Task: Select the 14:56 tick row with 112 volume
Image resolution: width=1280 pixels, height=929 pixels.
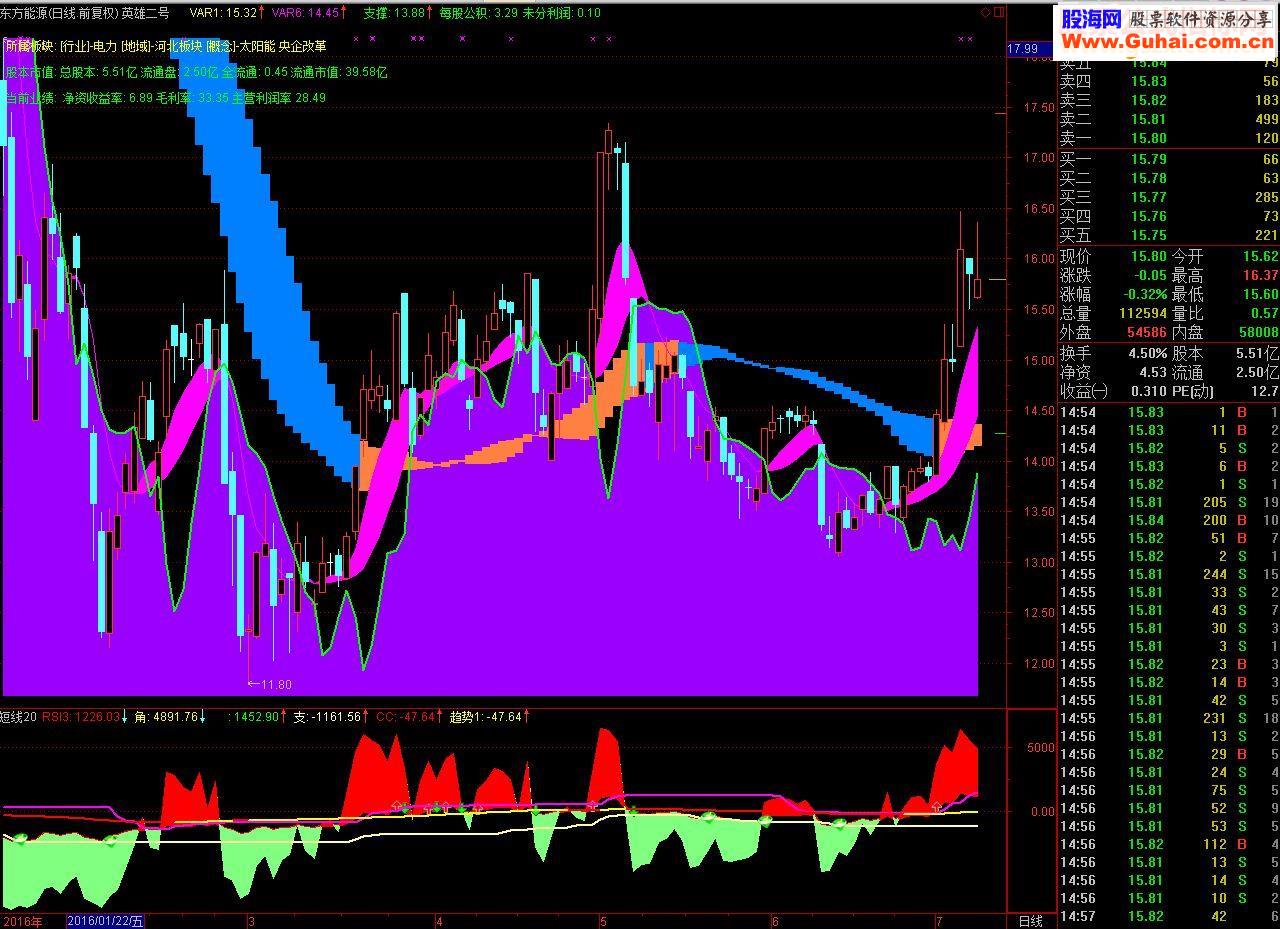Action: (1169, 844)
